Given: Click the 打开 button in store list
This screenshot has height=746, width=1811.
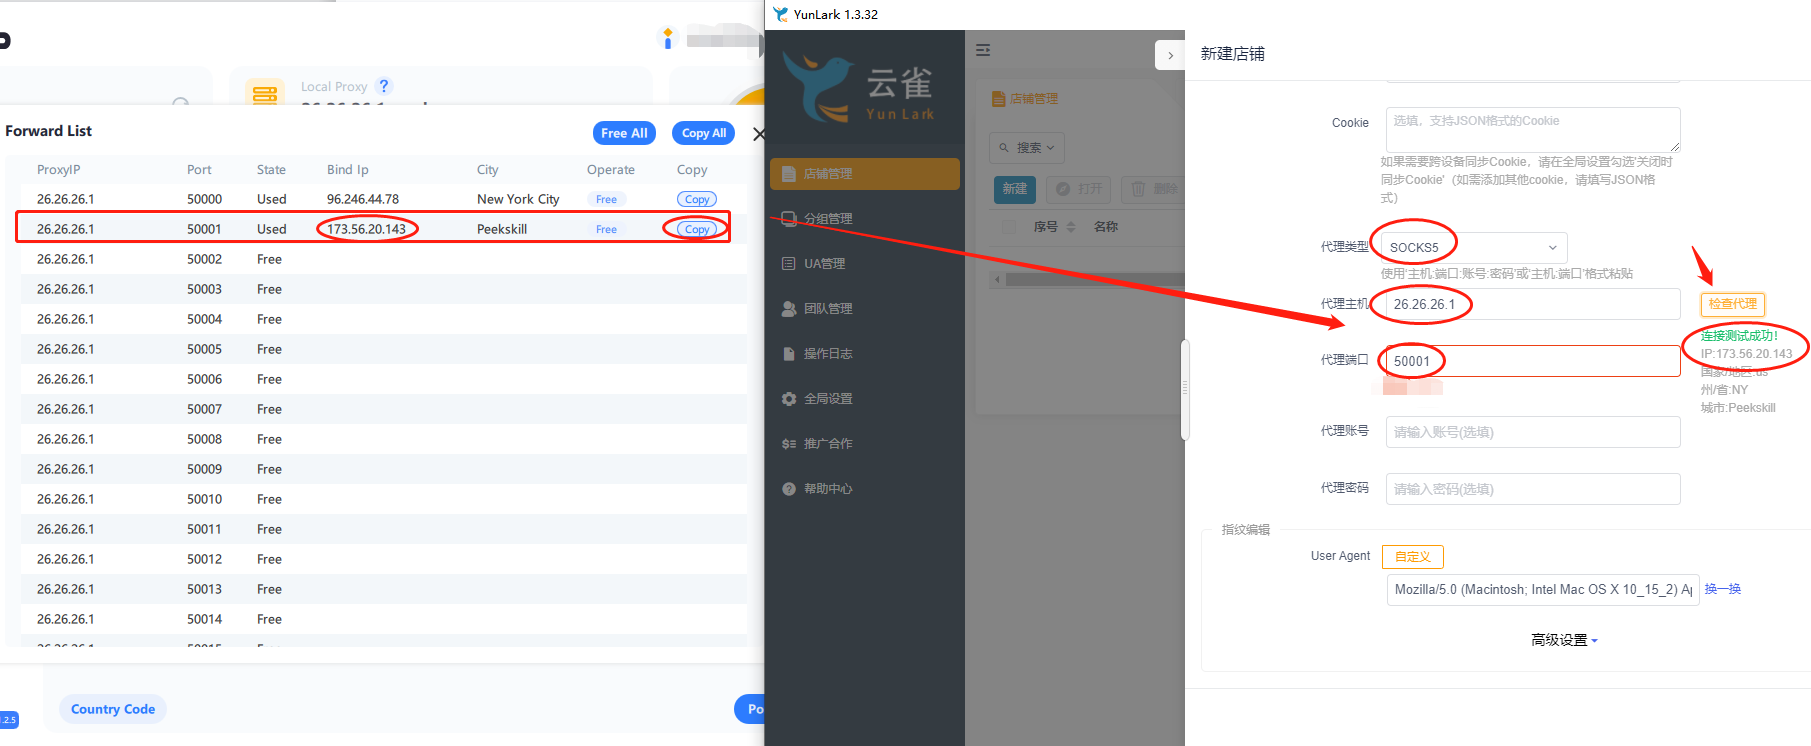Looking at the screenshot, I should pos(1079,189).
